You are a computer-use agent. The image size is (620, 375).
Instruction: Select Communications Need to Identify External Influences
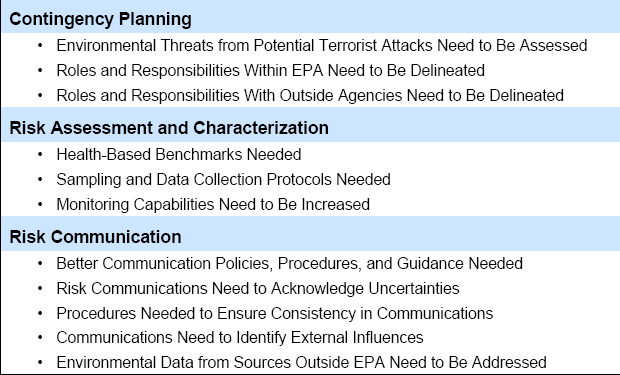(x=240, y=337)
